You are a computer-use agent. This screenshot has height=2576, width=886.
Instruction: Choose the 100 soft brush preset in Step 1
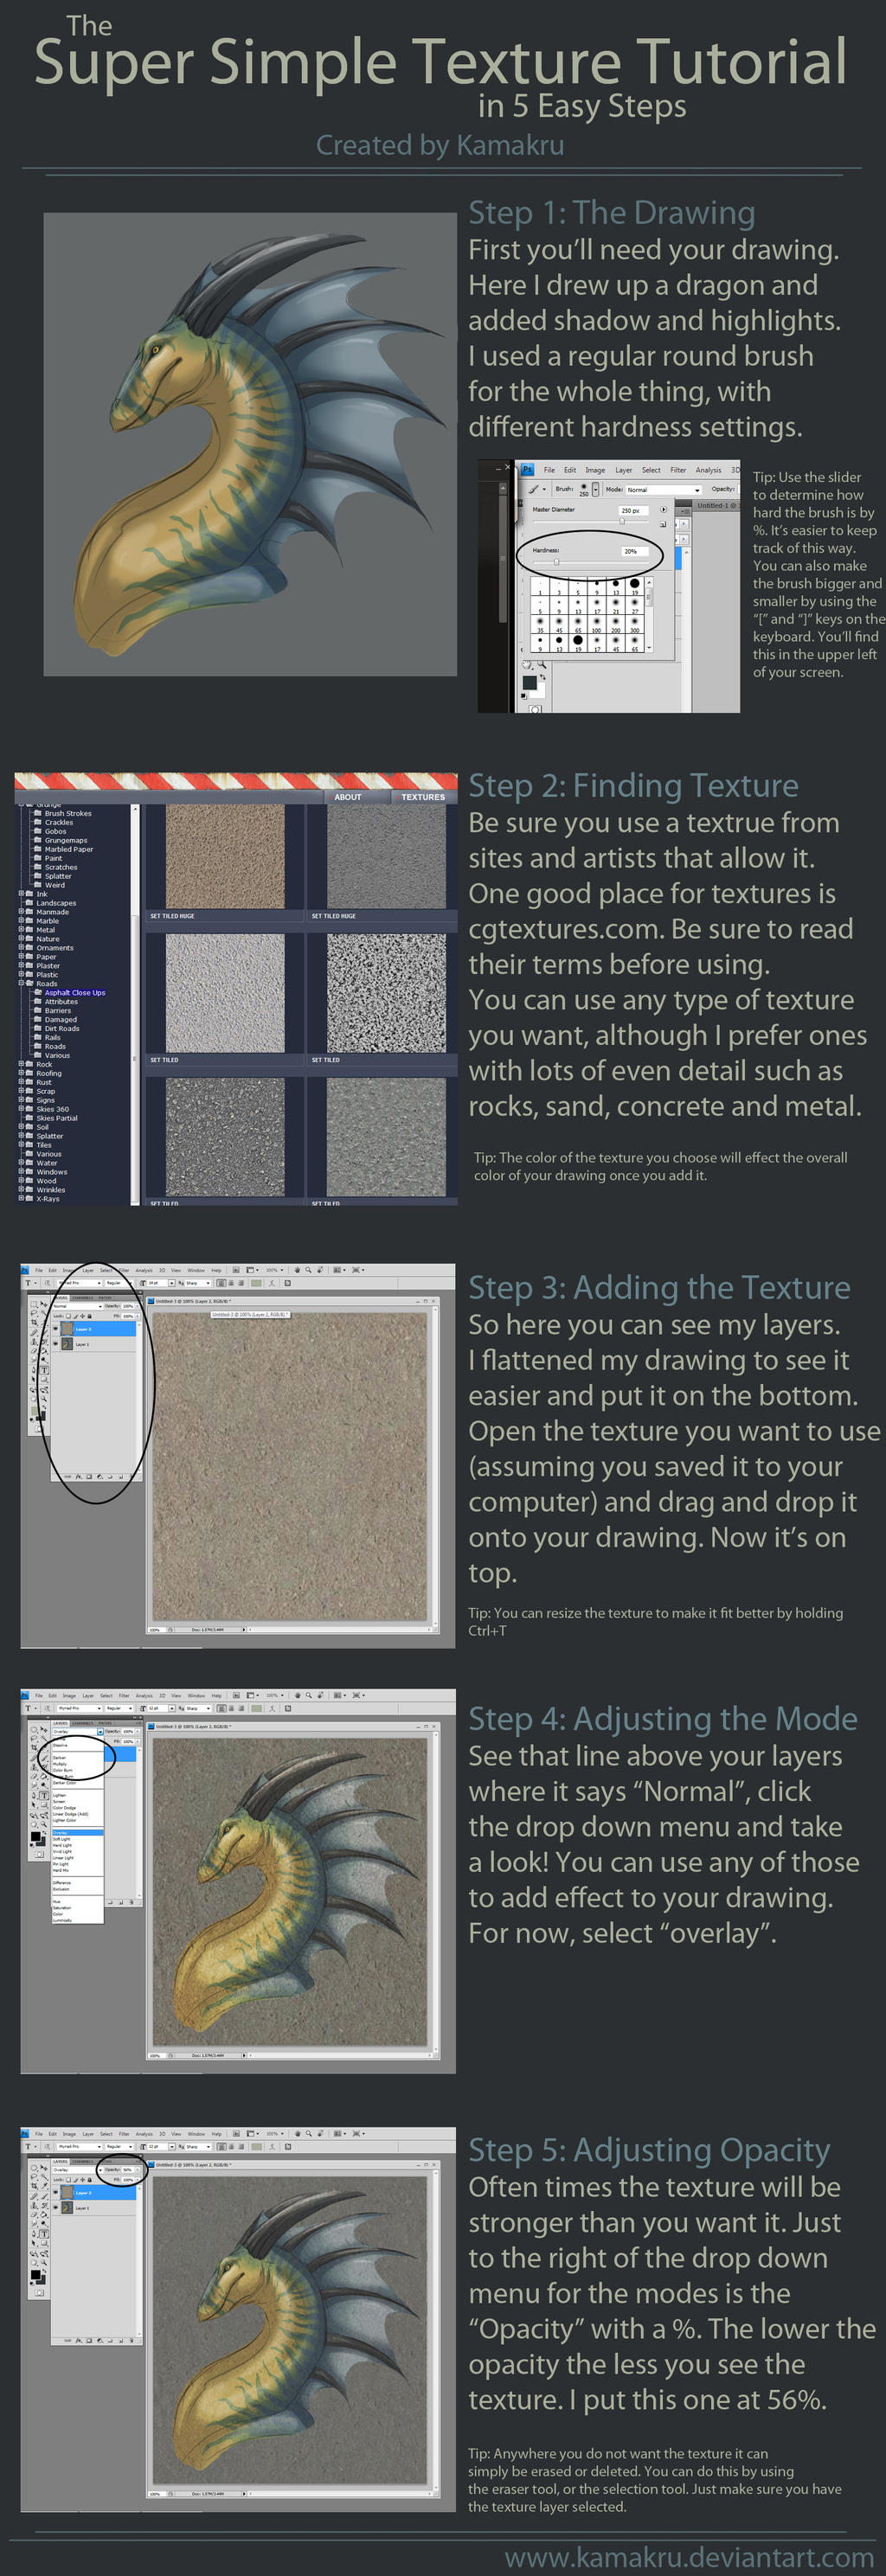coord(597,626)
